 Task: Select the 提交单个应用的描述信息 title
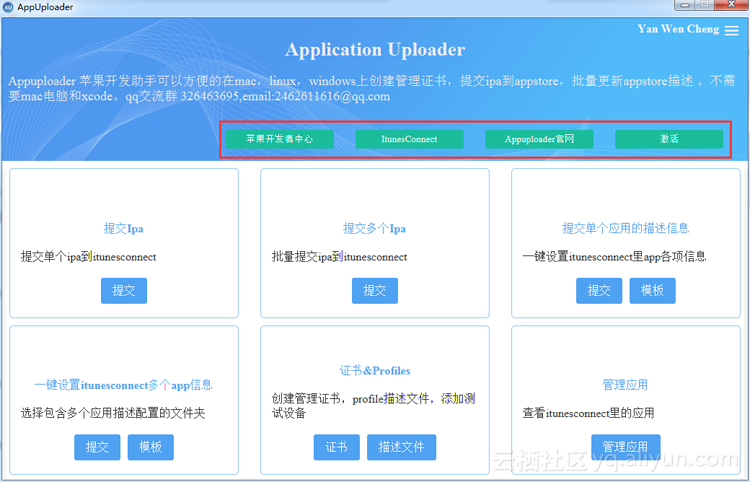(626, 228)
